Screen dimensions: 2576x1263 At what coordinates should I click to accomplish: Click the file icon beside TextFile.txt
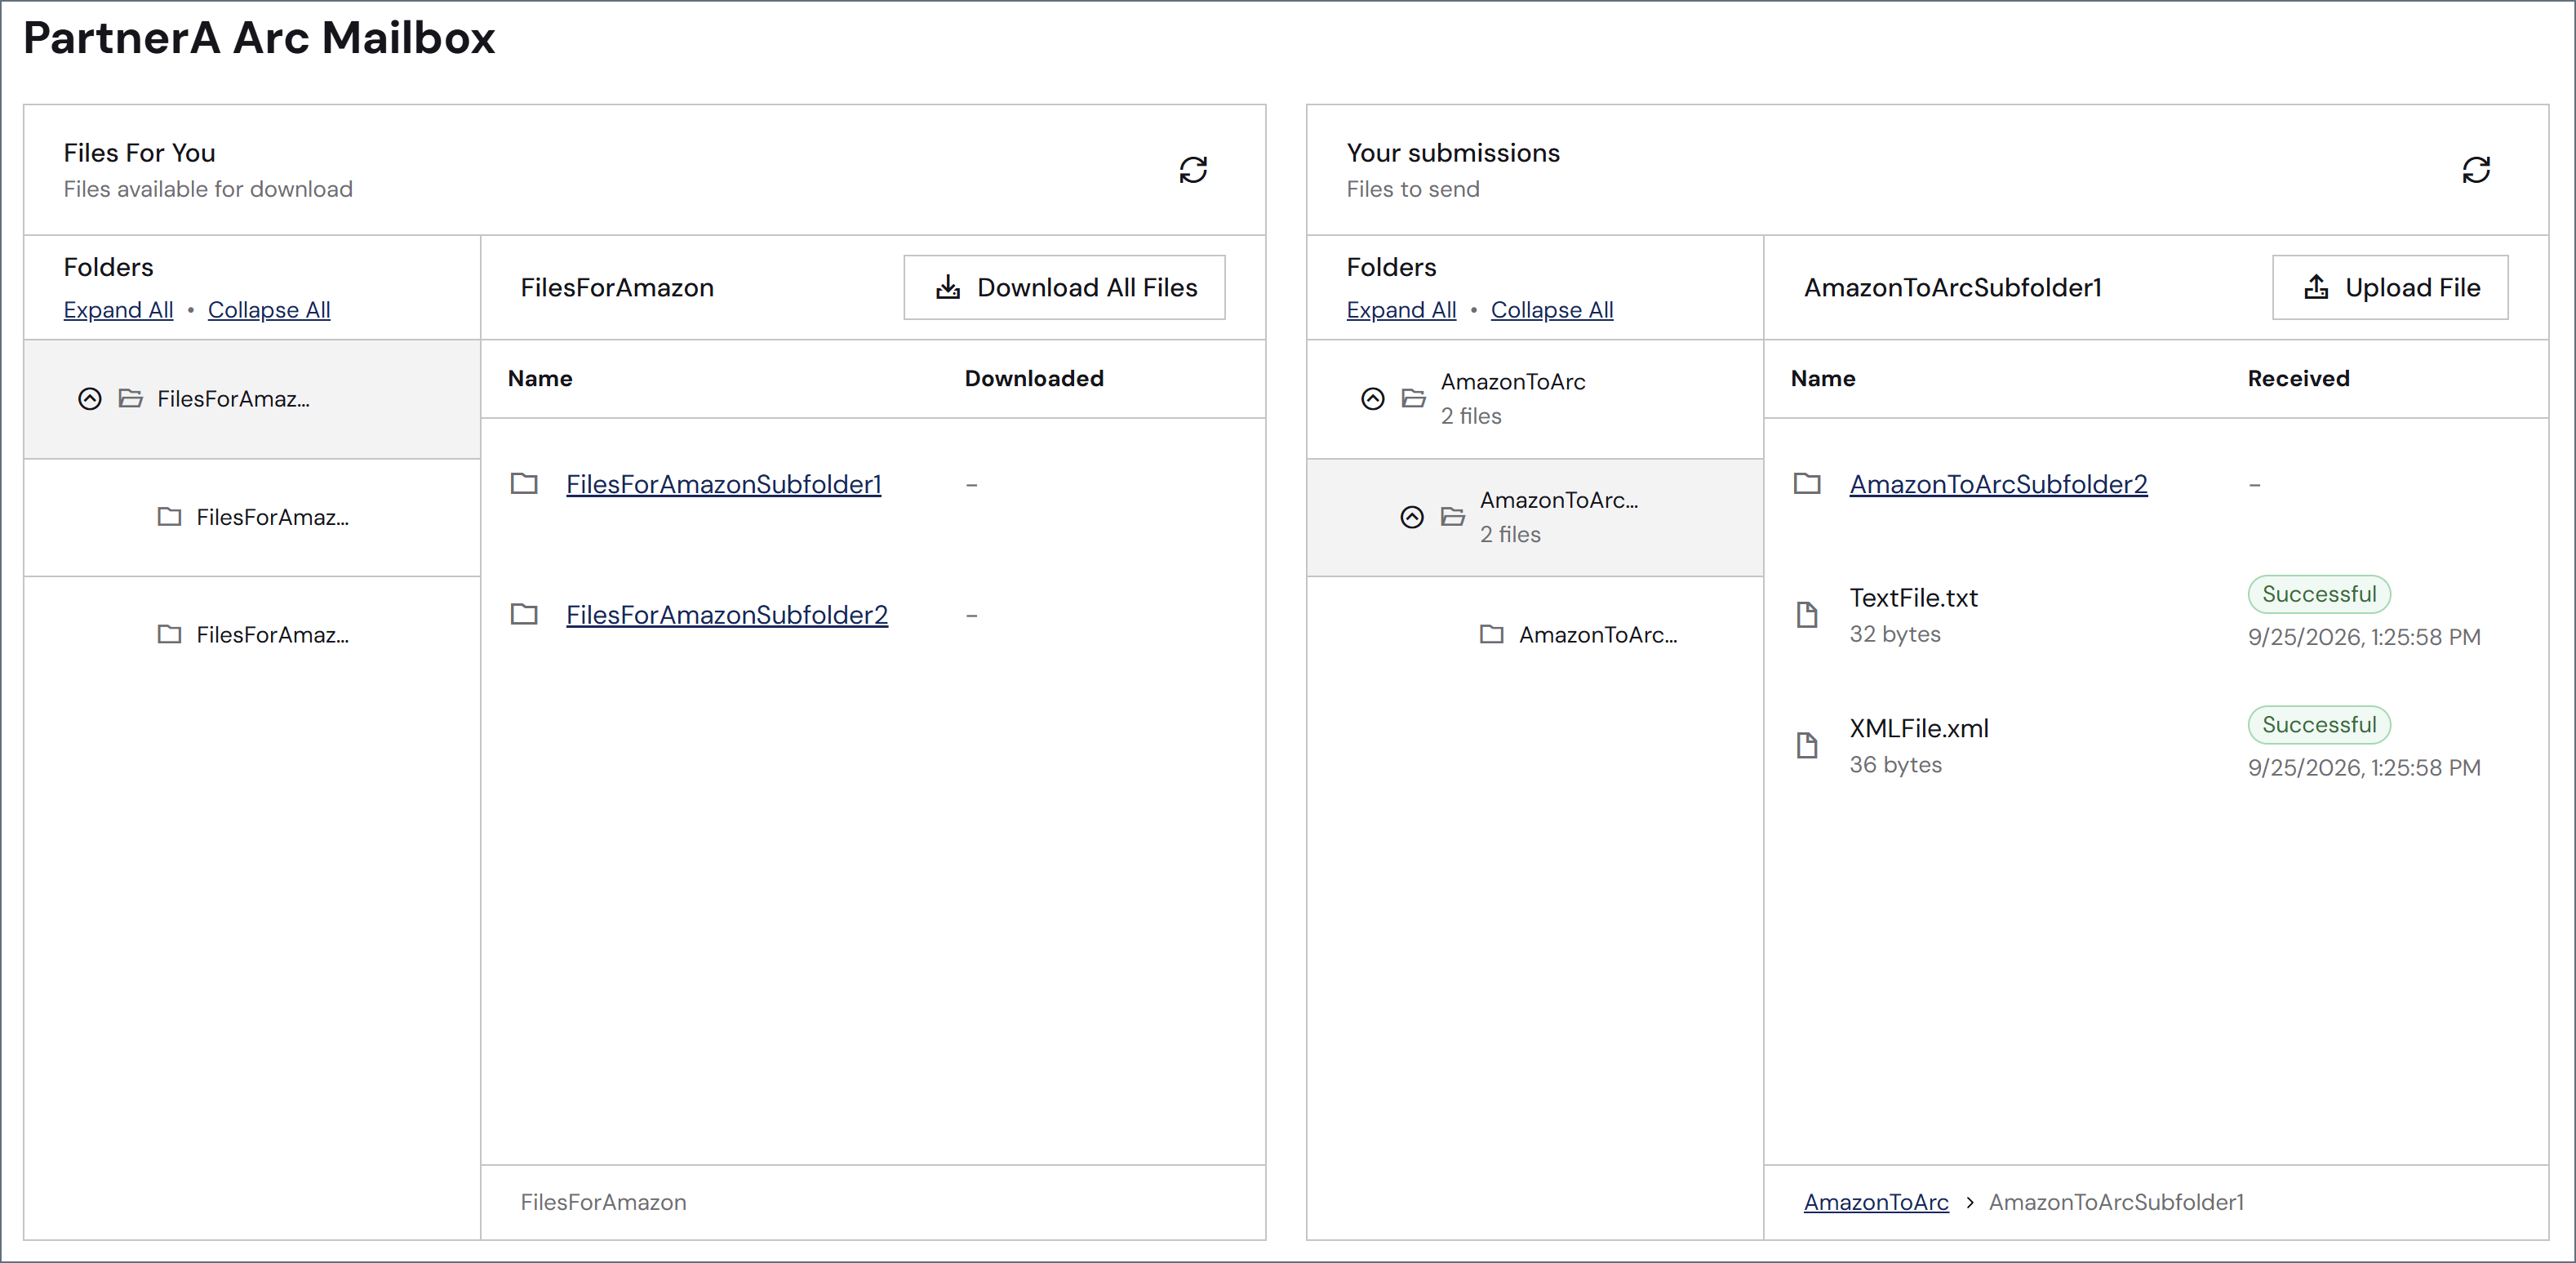[x=1807, y=614]
